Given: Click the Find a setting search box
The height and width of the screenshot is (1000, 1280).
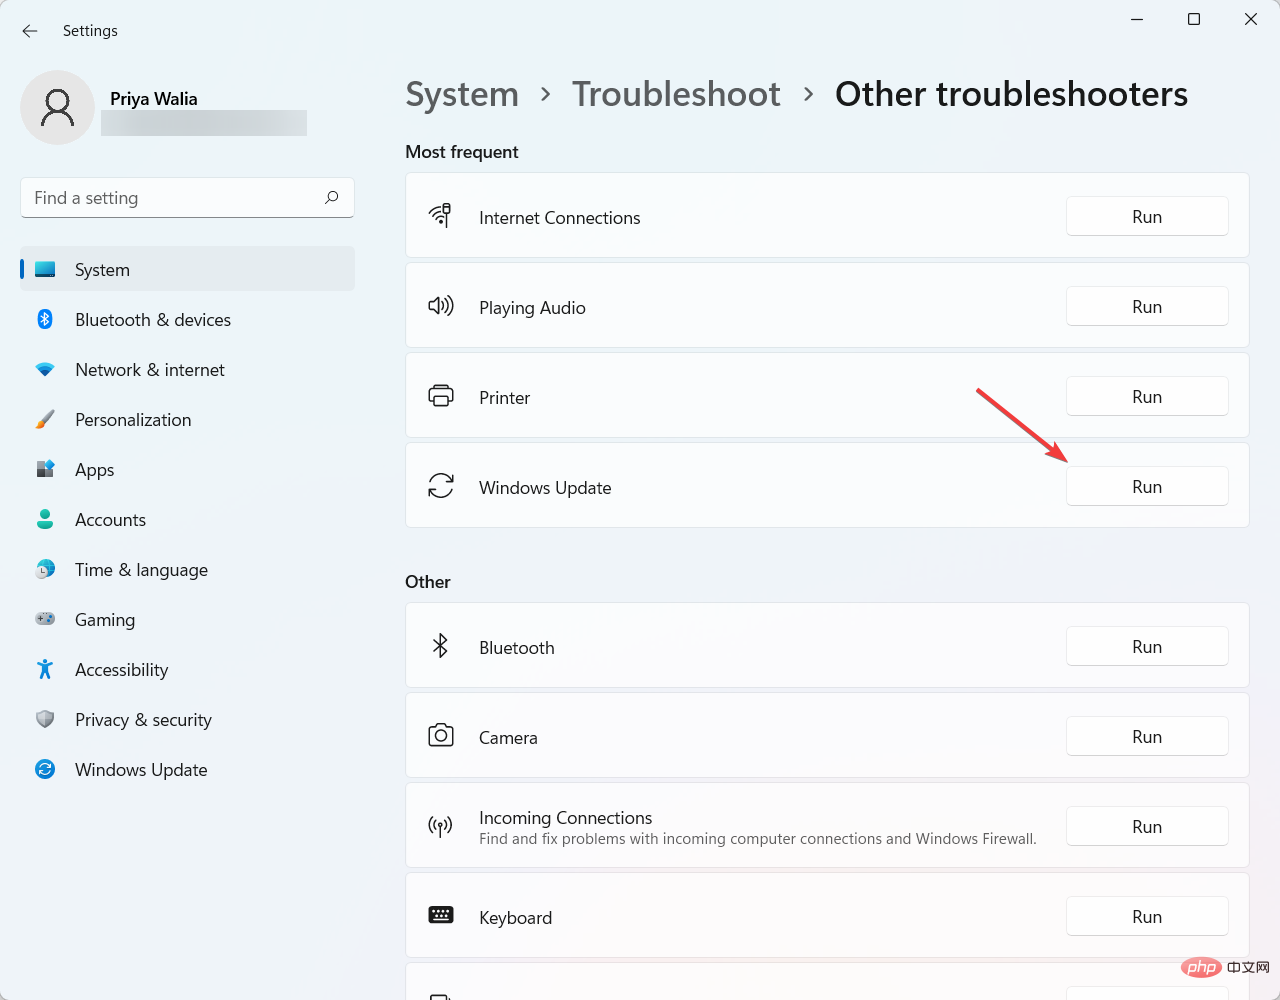Looking at the screenshot, I should (x=187, y=197).
